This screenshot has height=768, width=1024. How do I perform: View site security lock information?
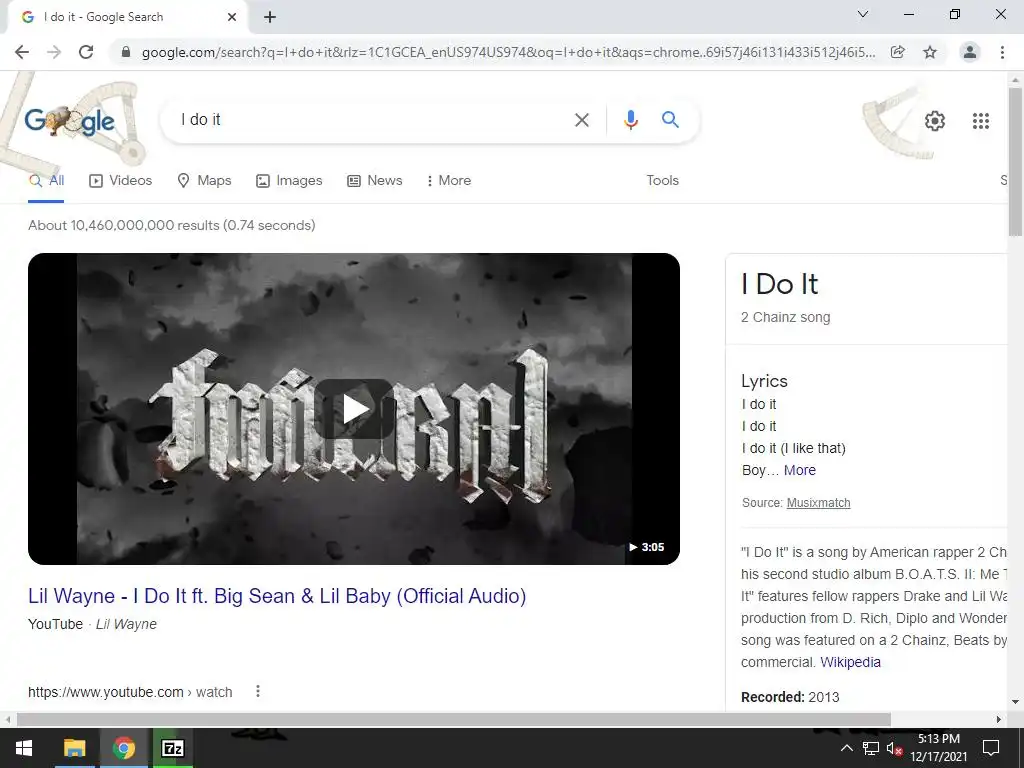pyautogui.click(x=126, y=52)
